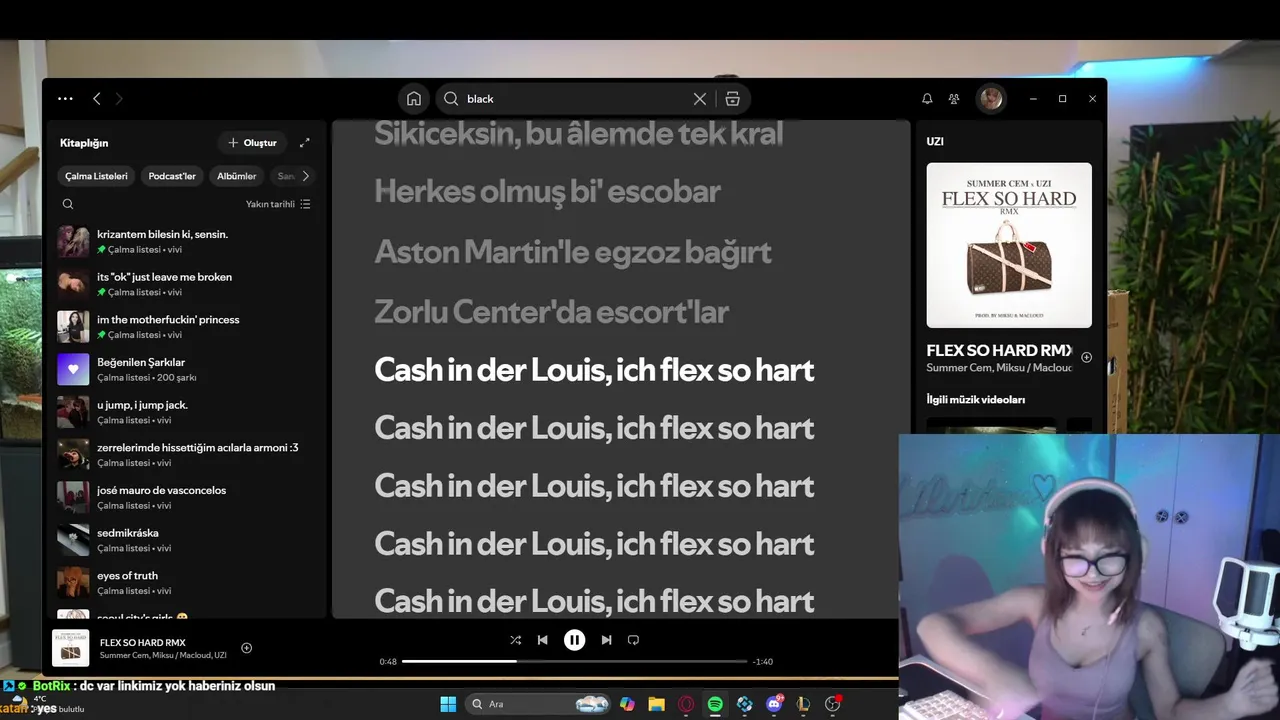Search within the library
This screenshot has height=720, width=1280.
68,204
